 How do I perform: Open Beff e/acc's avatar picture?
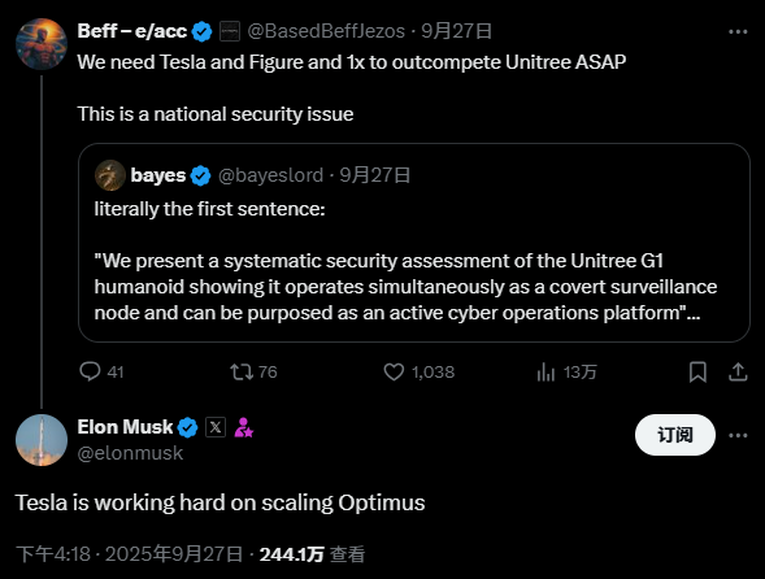point(41,43)
